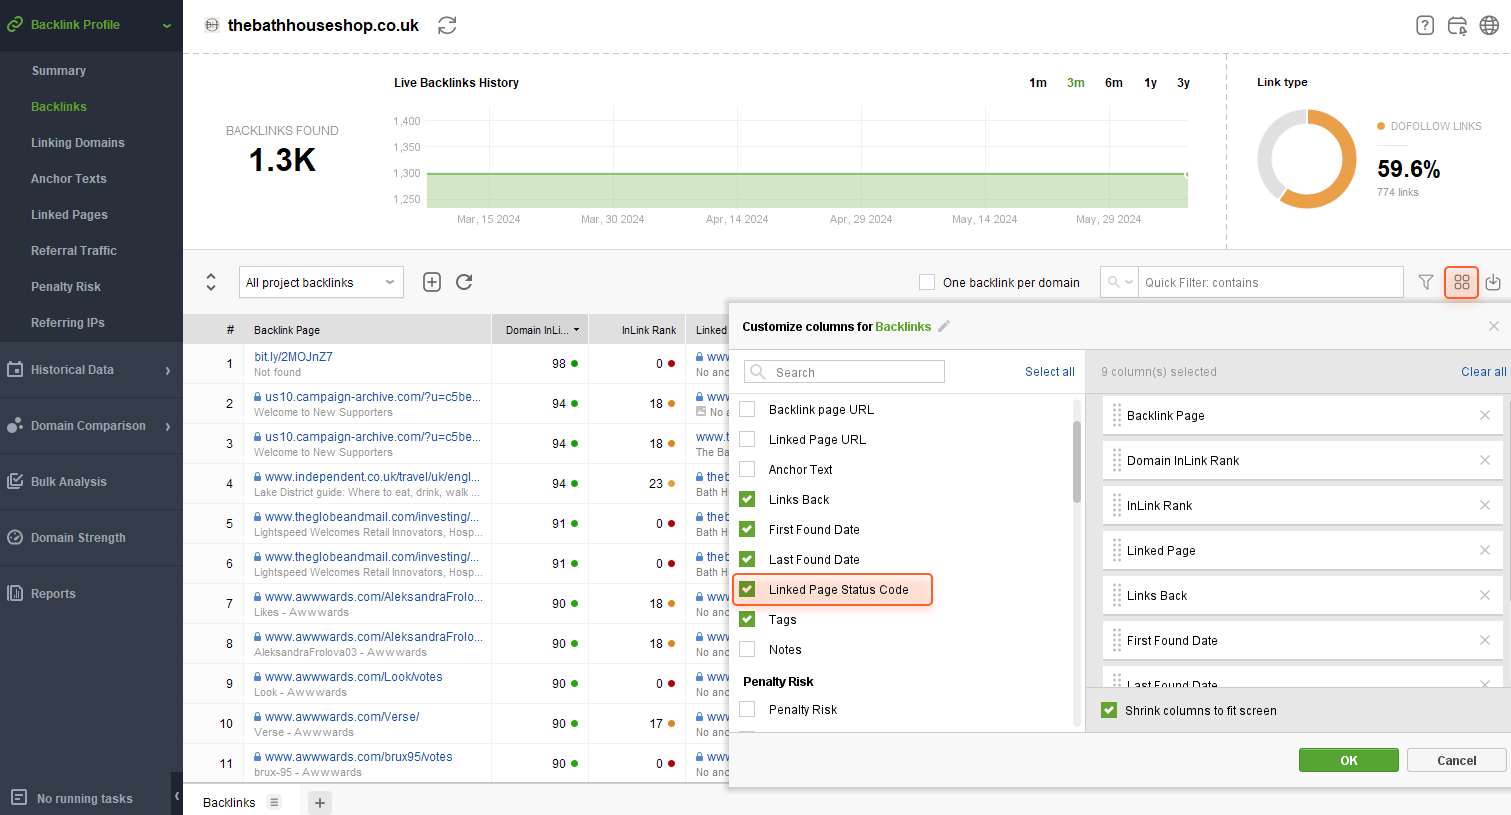
Task: Open the Backlinks tab menu icon
Action: [x=274, y=802]
